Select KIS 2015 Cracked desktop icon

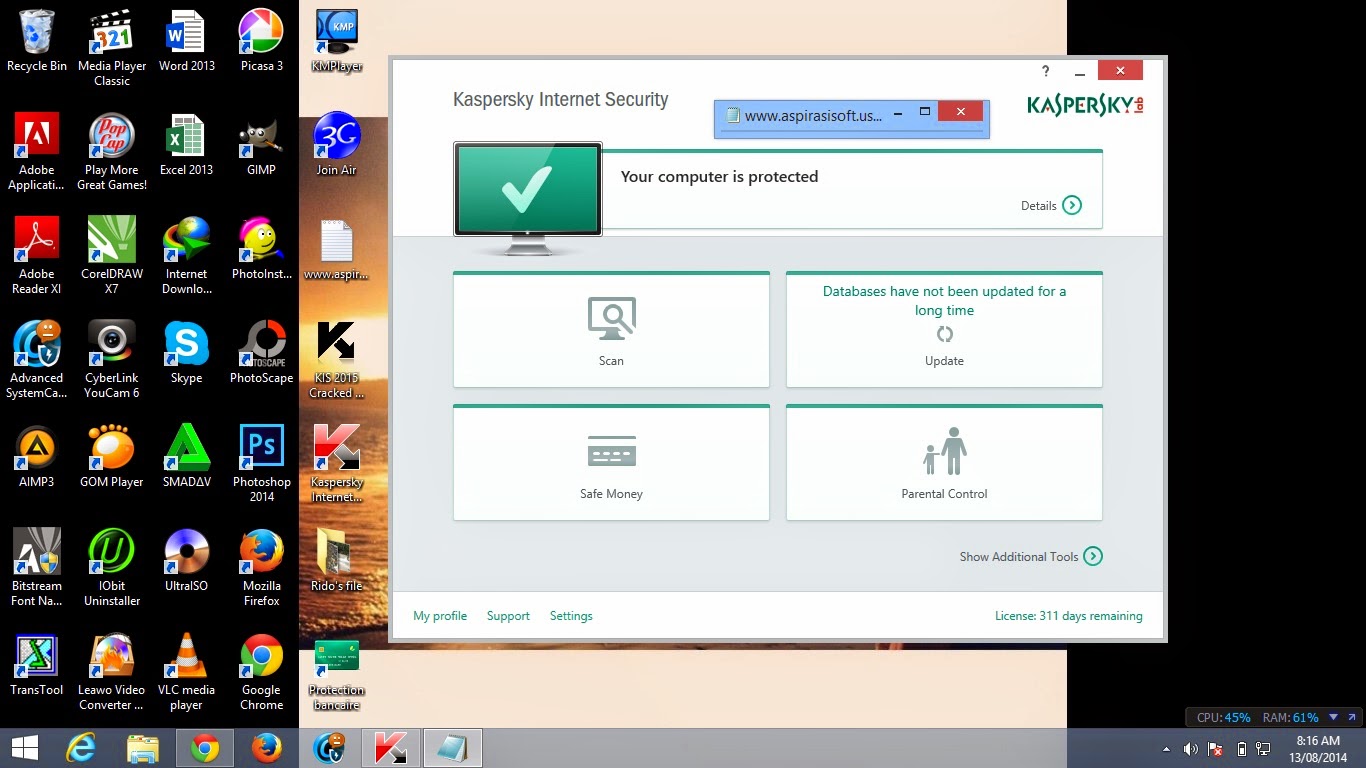(337, 359)
